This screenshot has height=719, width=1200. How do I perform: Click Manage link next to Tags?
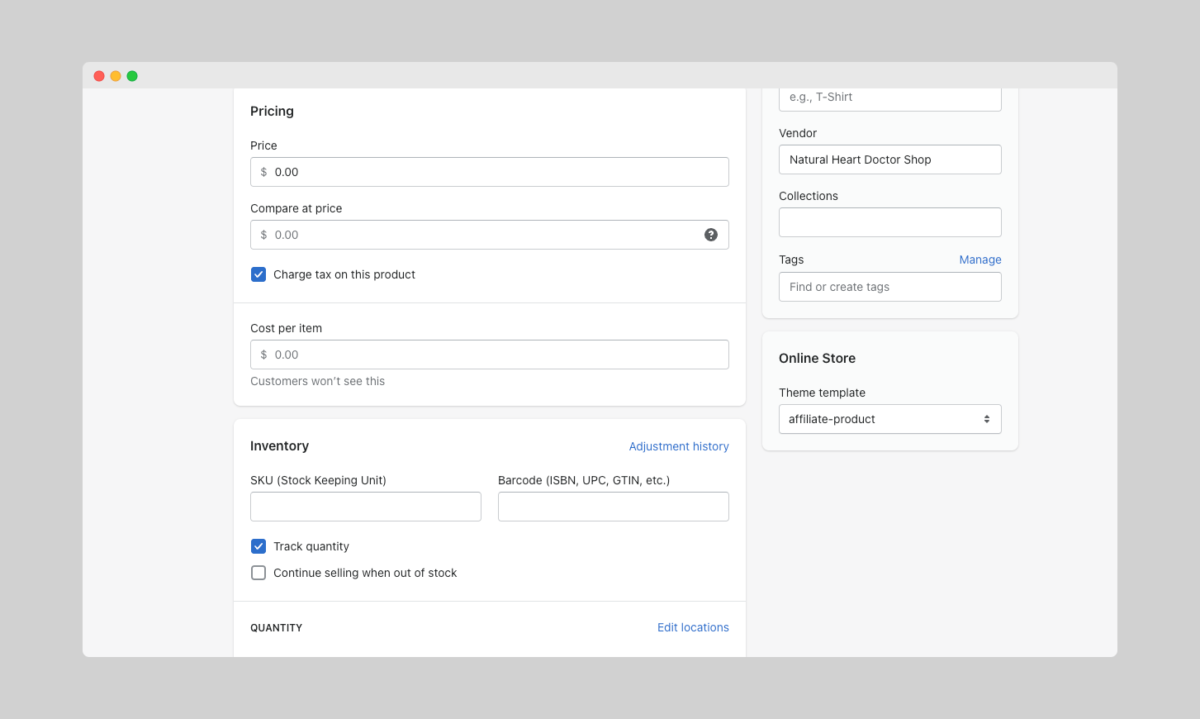click(979, 260)
